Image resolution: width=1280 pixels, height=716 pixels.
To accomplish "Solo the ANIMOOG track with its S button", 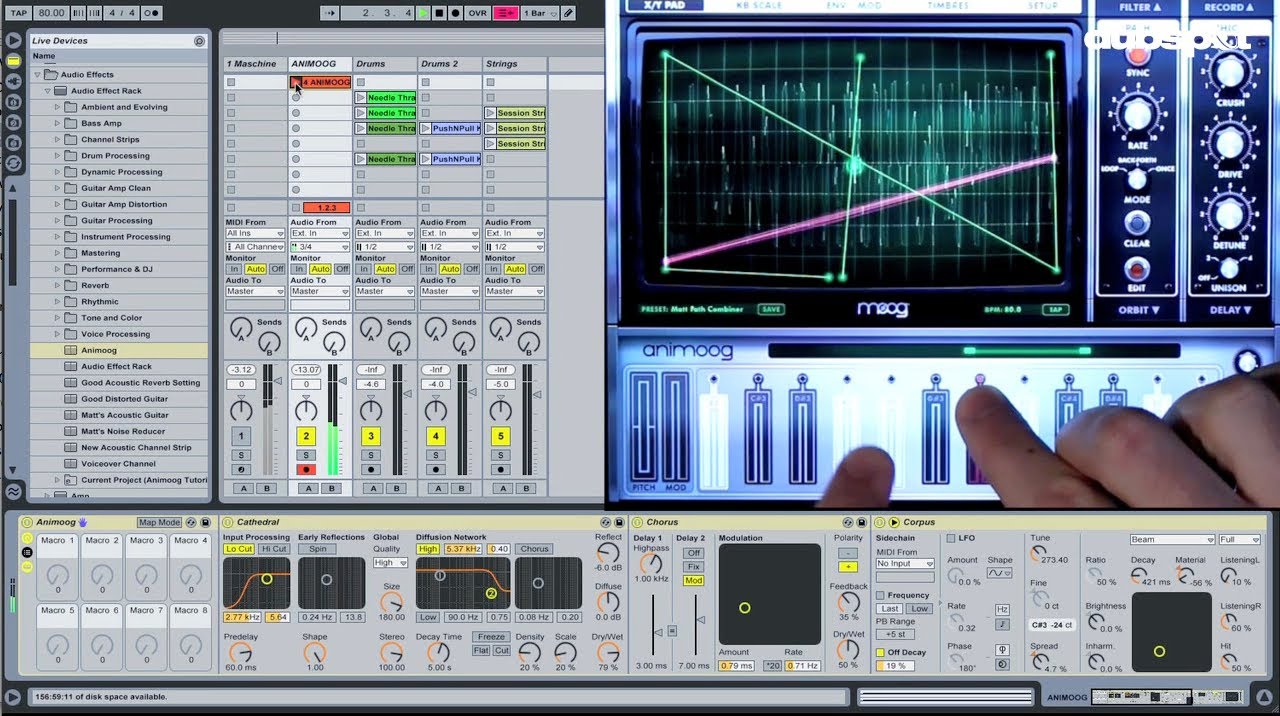I will pyautogui.click(x=306, y=455).
